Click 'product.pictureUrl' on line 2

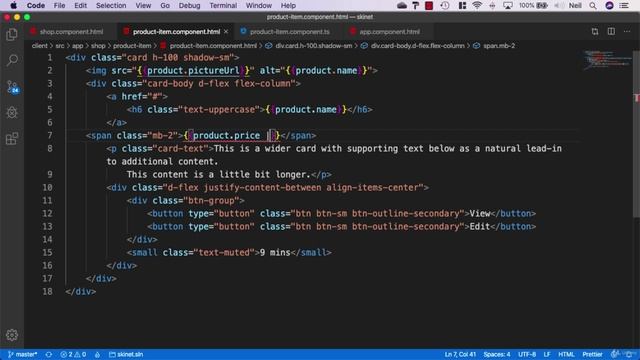pos(193,70)
